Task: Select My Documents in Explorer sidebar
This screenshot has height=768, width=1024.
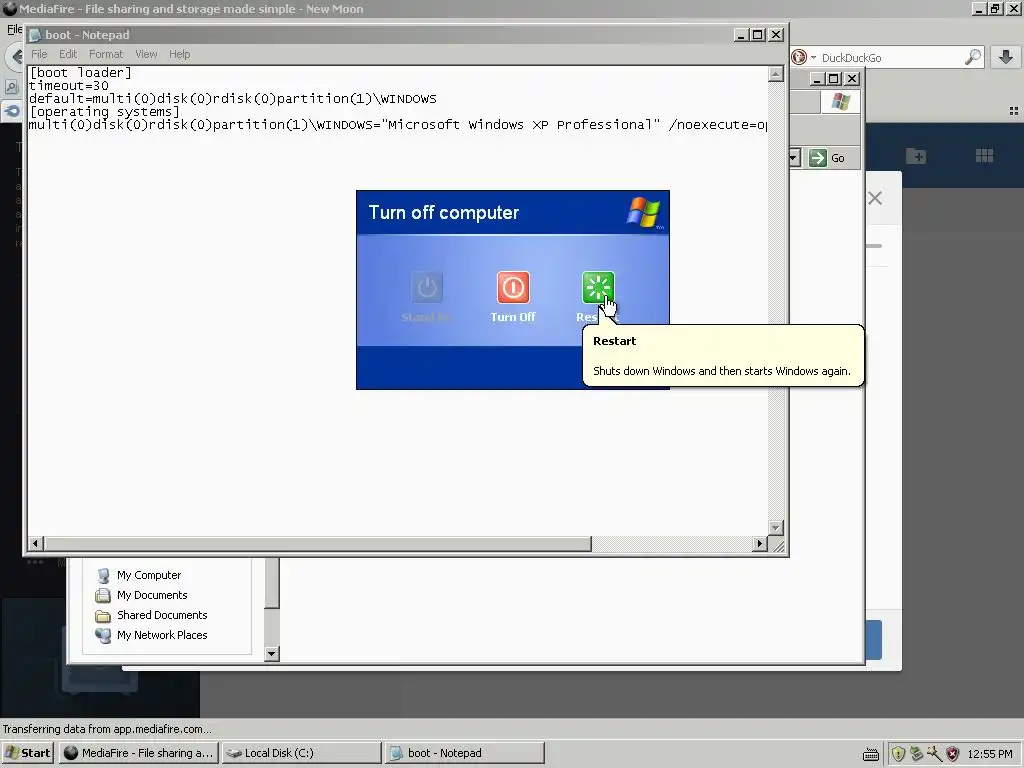Action: pos(152,595)
